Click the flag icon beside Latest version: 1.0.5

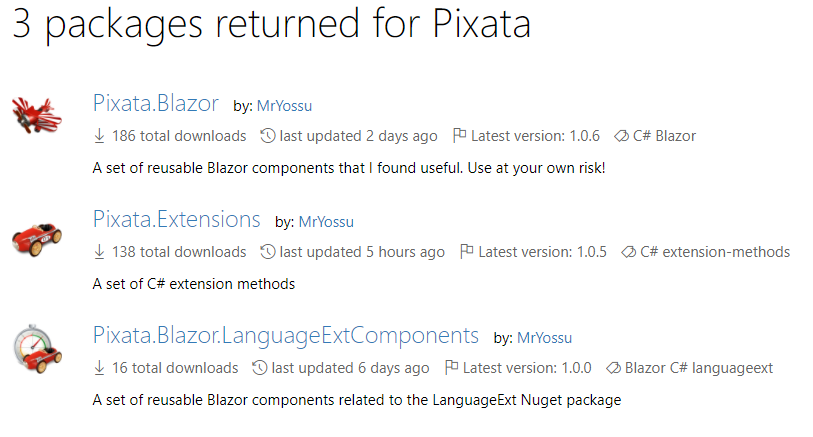467,252
